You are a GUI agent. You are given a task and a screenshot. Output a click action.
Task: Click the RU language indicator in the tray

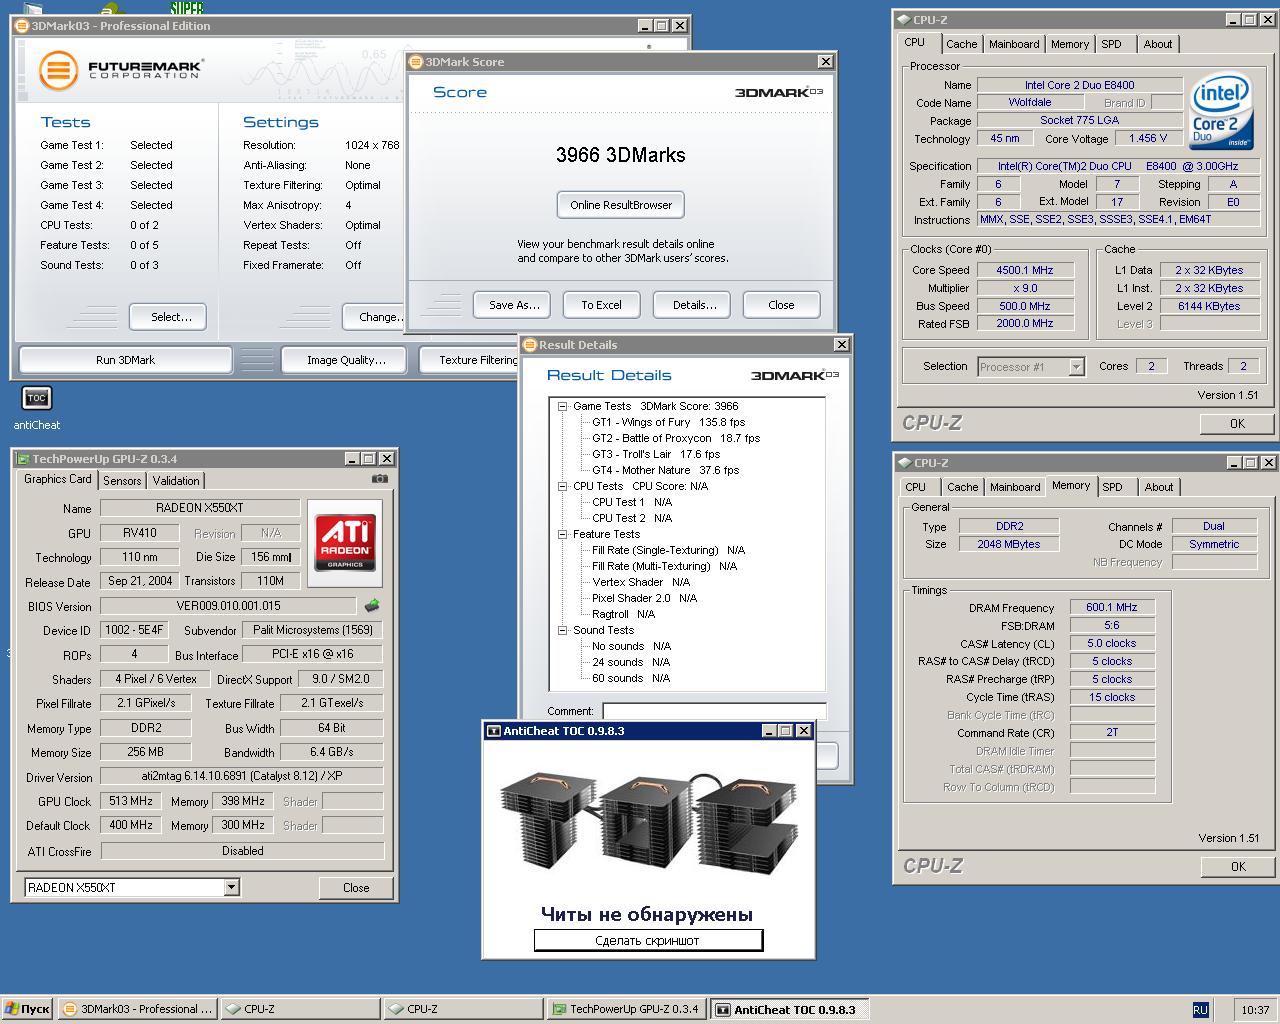point(1200,1010)
